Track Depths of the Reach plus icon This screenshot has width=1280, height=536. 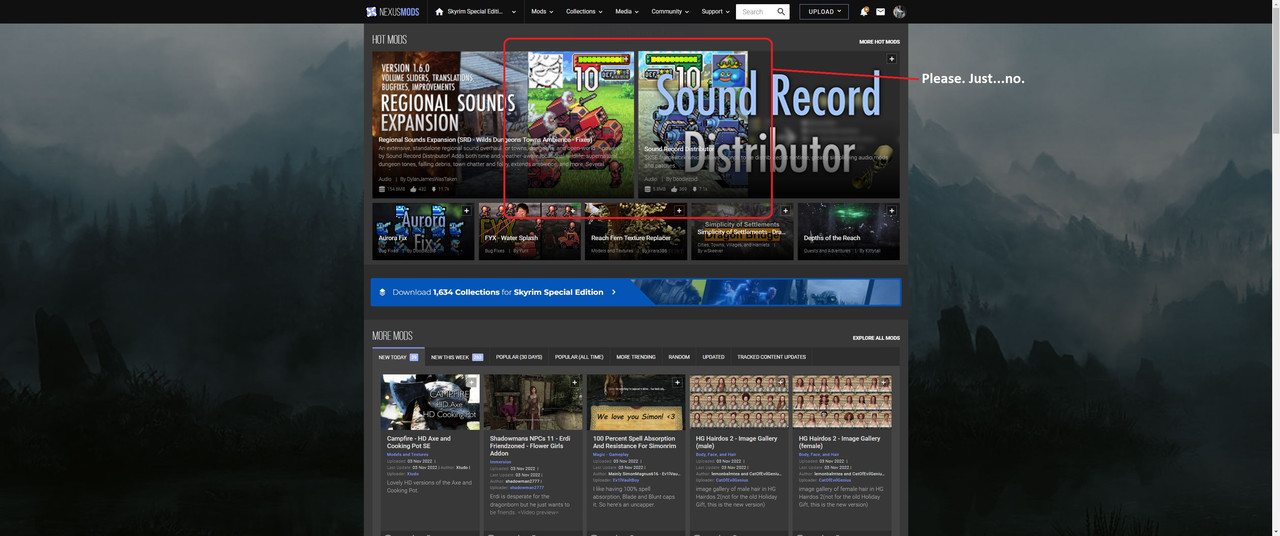coord(892,211)
